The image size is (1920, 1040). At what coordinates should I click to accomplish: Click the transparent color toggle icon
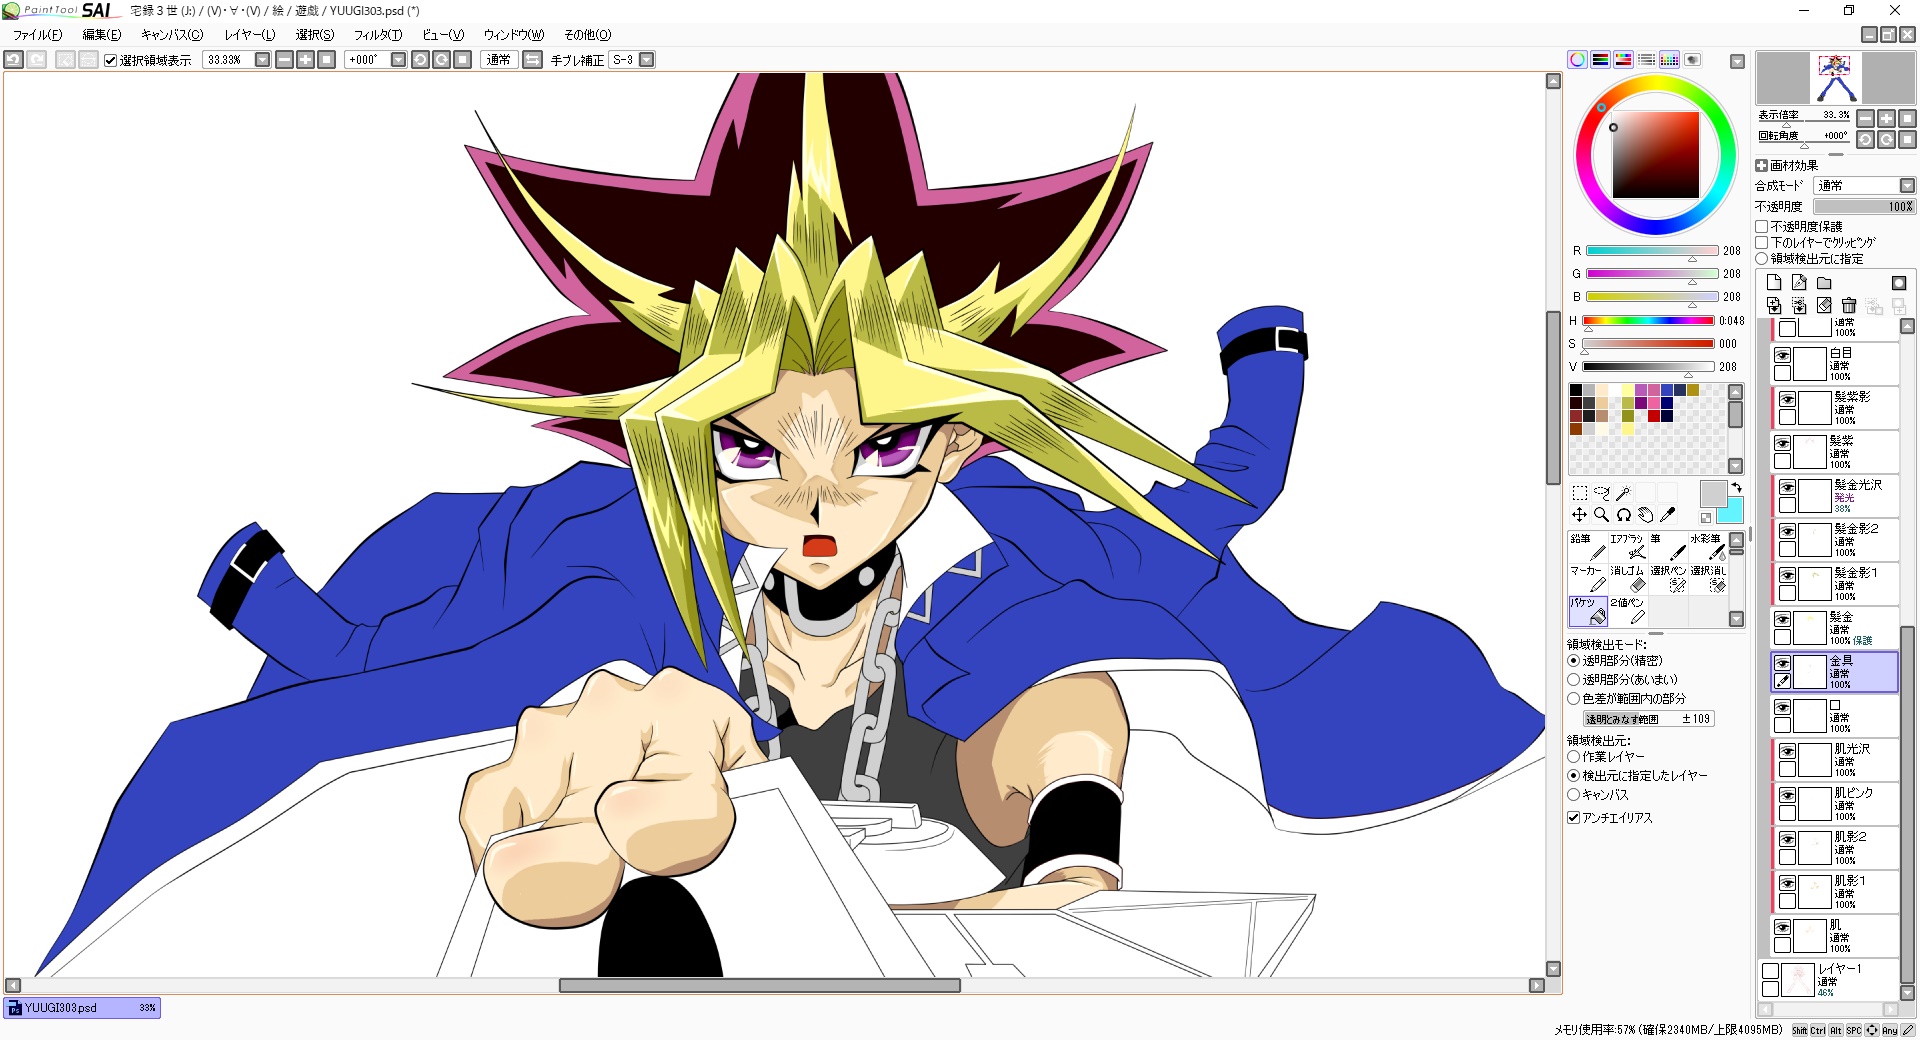(x=1706, y=518)
